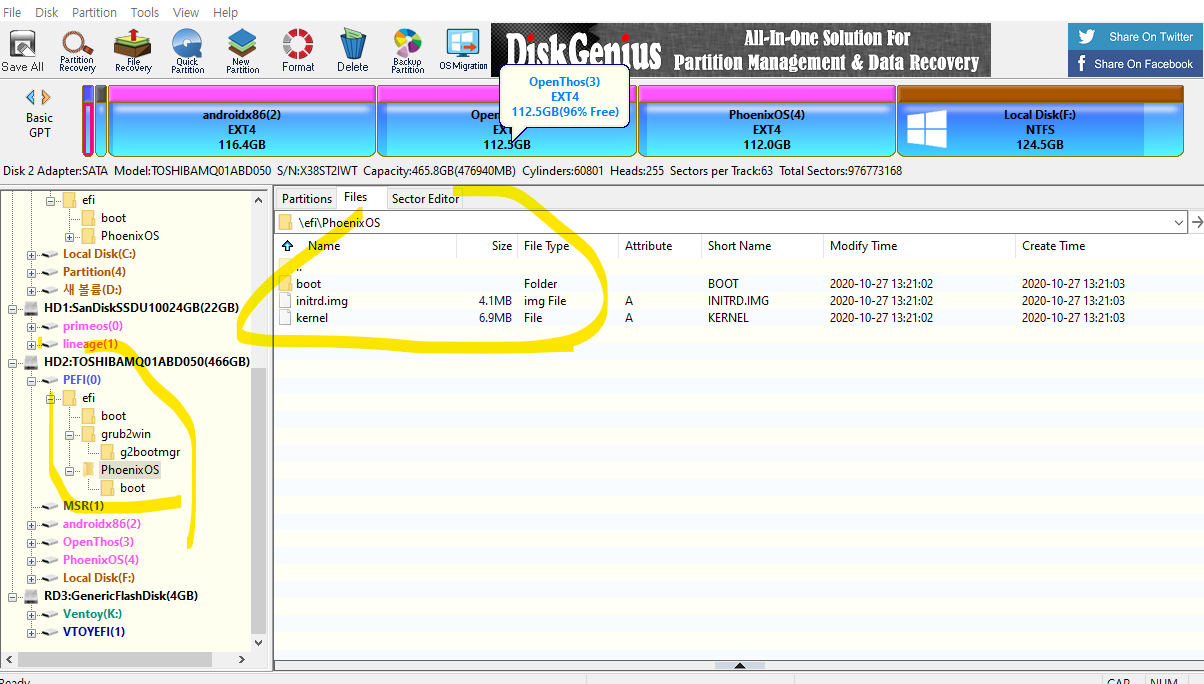
Task: Open the View menu
Action: (x=186, y=12)
